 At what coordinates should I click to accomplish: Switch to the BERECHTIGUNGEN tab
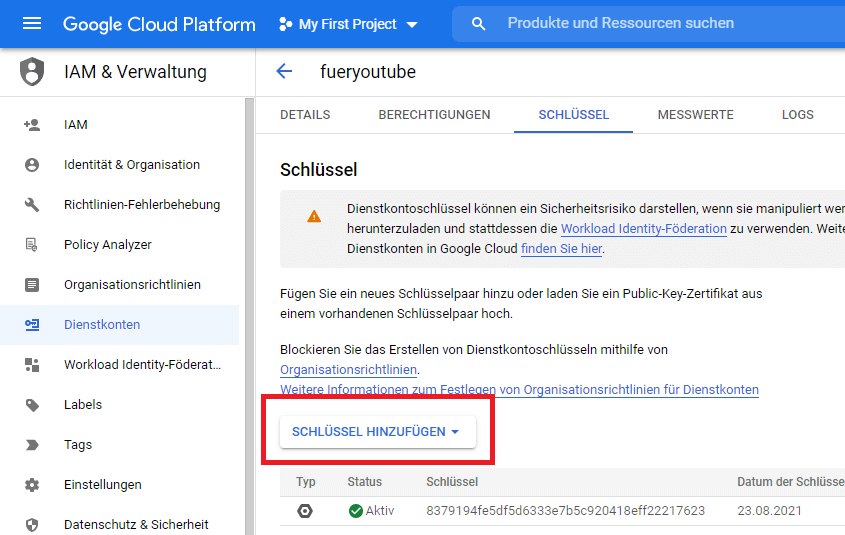(434, 115)
